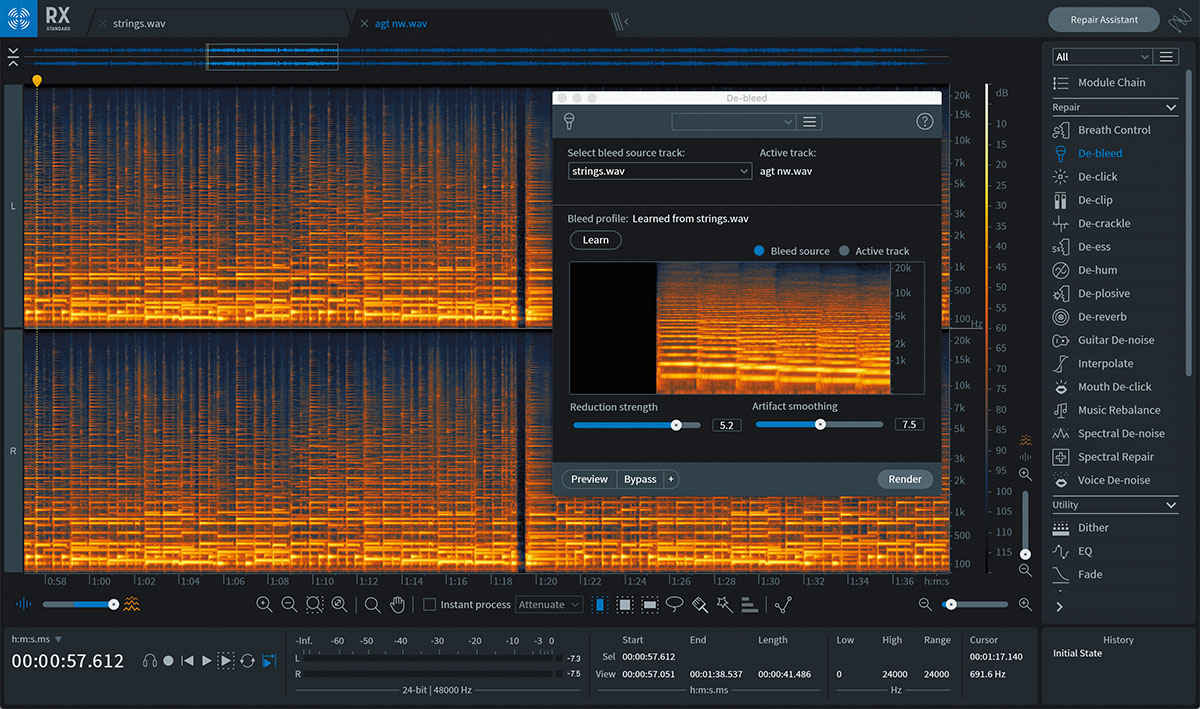Screen dimensions: 1200x709
Task: Click the plus button beside Bypass
Action: tap(671, 479)
